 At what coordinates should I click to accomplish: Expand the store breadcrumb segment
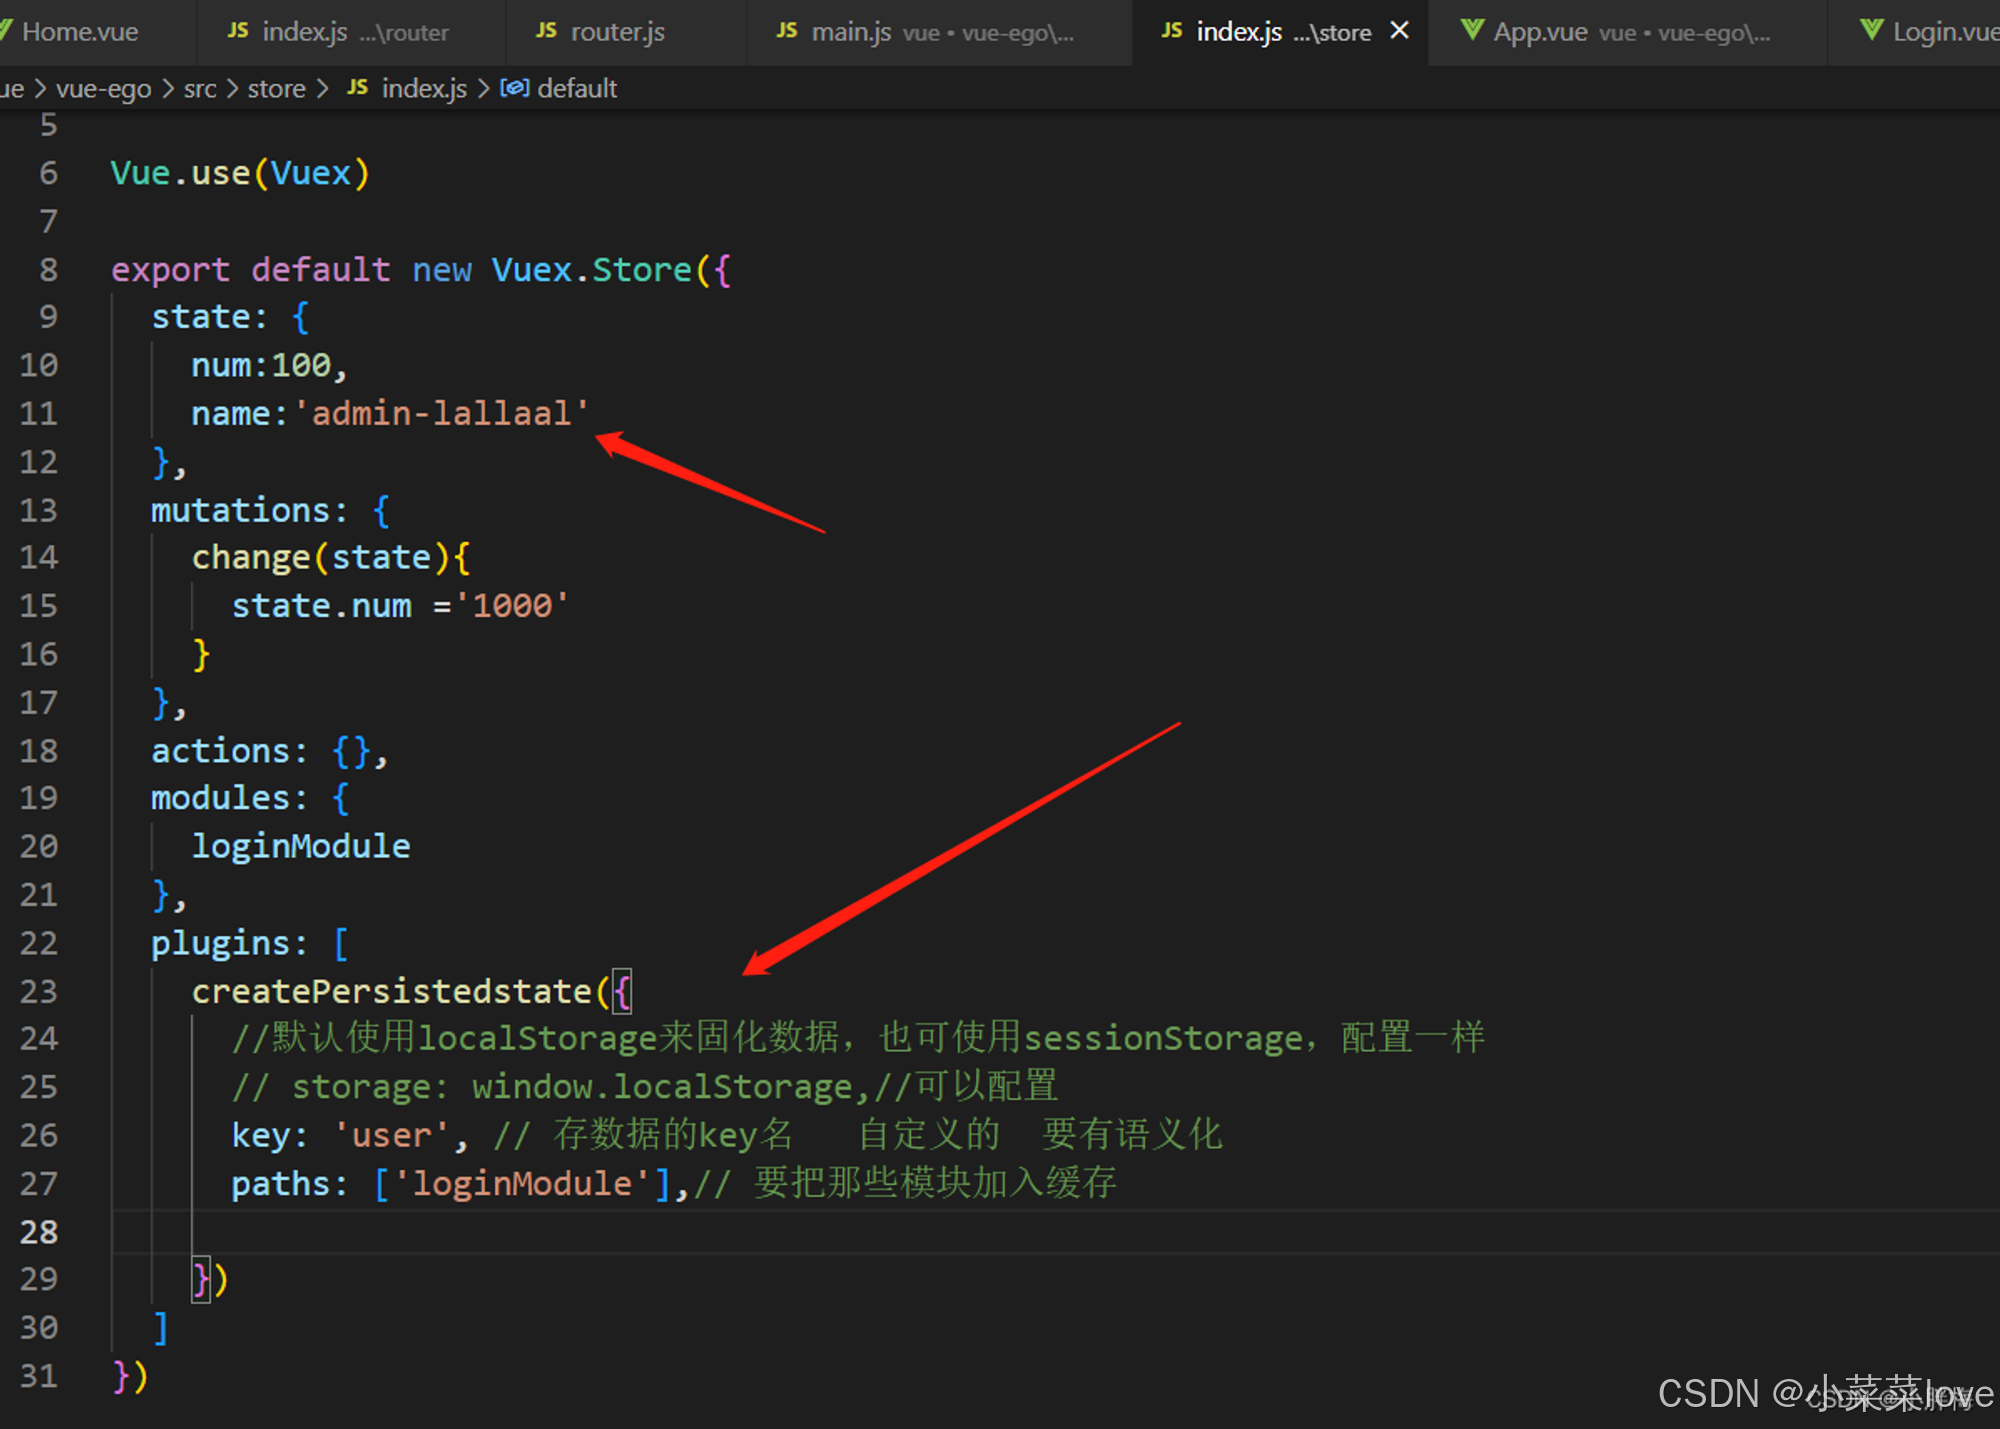tap(276, 89)
